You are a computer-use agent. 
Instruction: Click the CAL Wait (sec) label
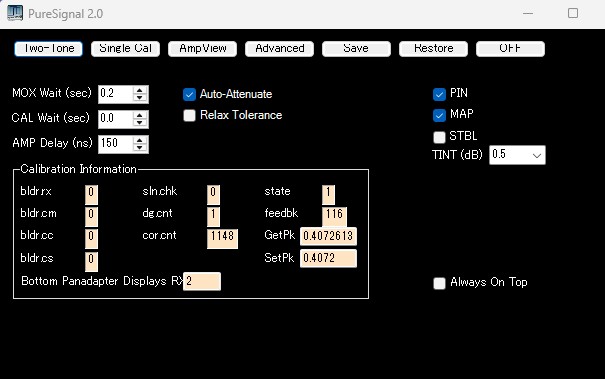51,118
